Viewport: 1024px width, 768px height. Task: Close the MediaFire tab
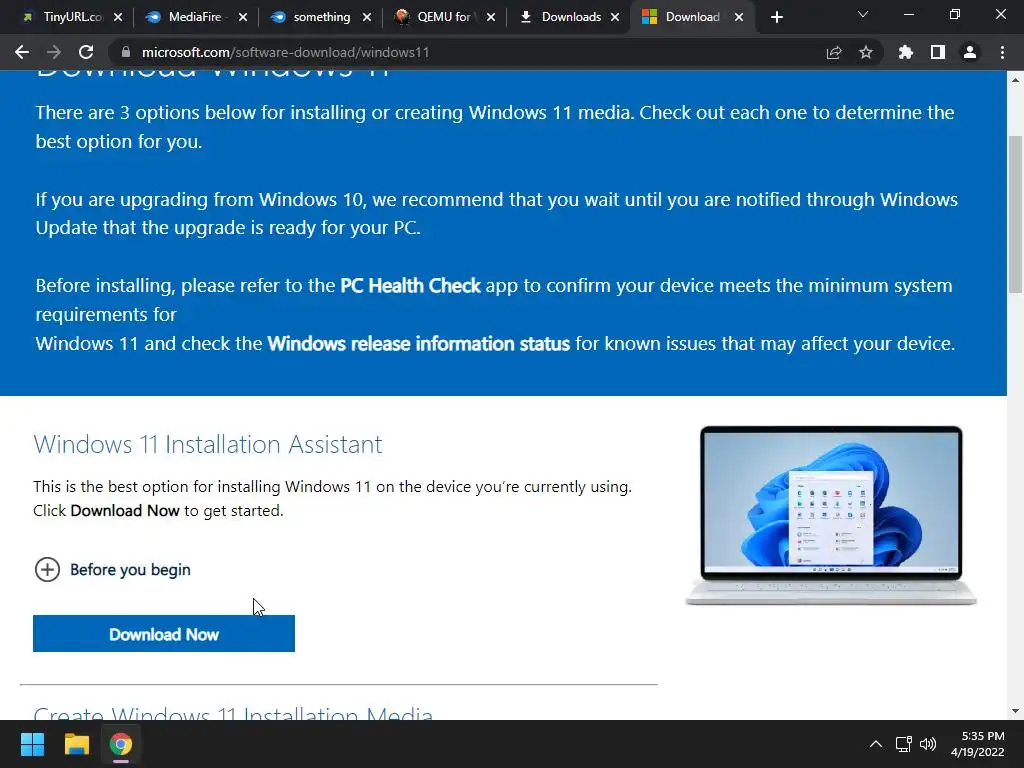point(242,17)
